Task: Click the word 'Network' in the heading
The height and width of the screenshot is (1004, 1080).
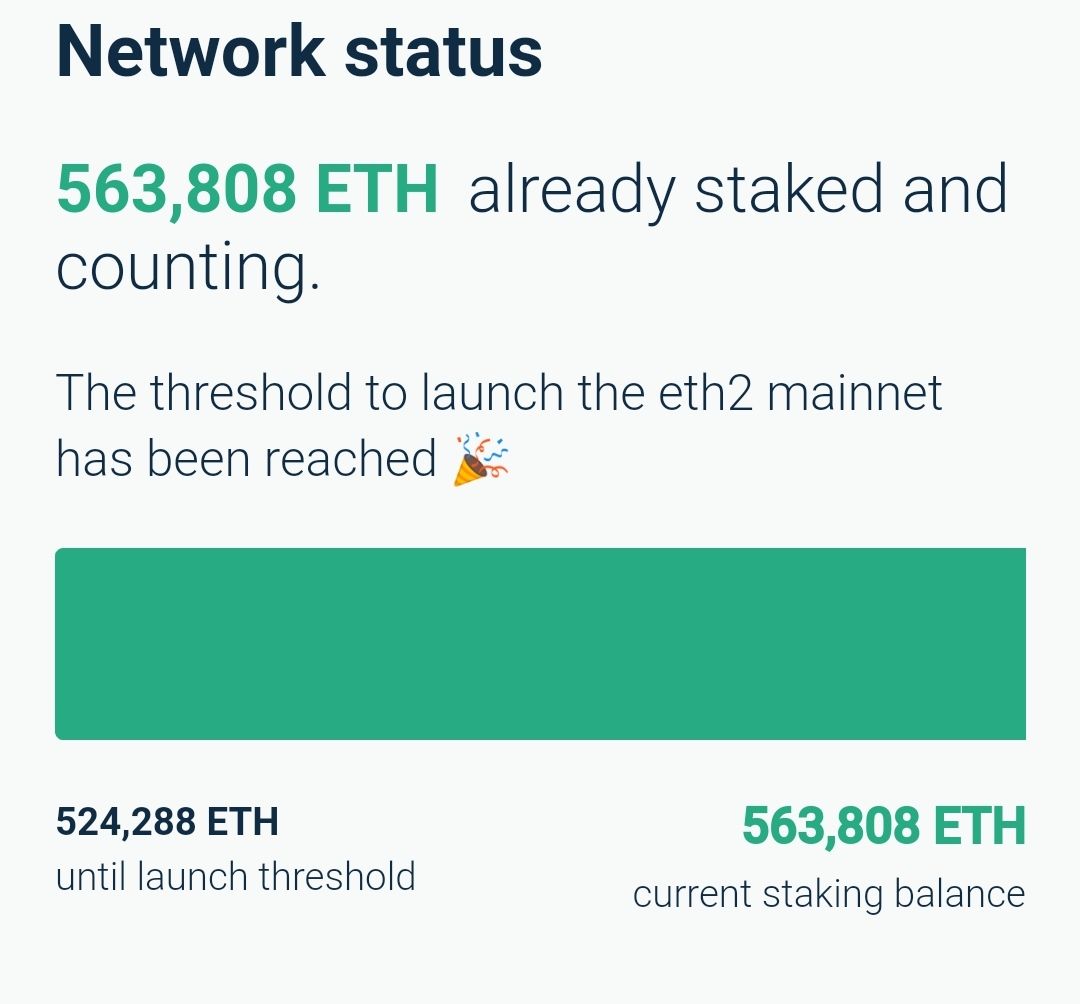Action: pos(190,50)
